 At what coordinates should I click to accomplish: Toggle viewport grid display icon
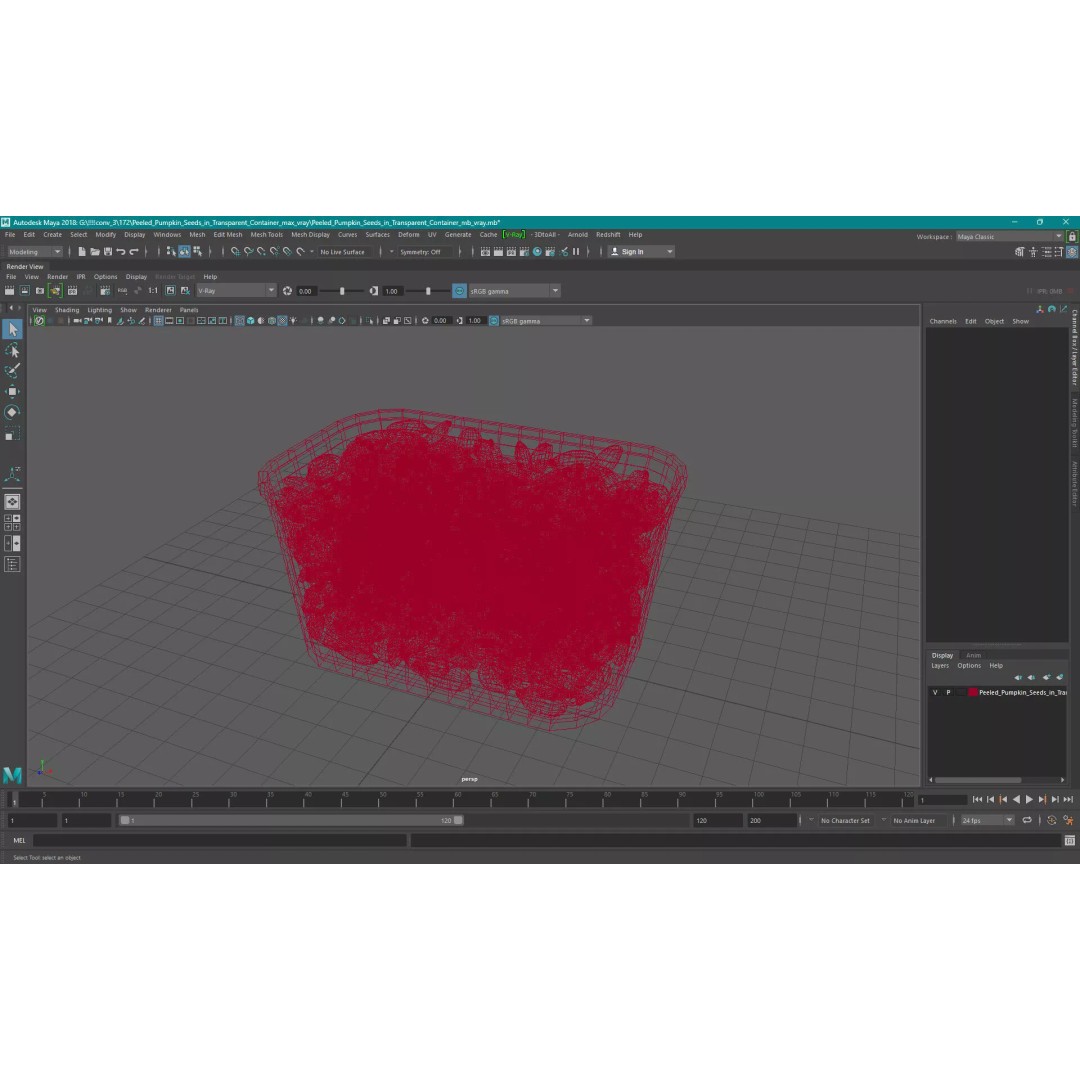[158, 321]
